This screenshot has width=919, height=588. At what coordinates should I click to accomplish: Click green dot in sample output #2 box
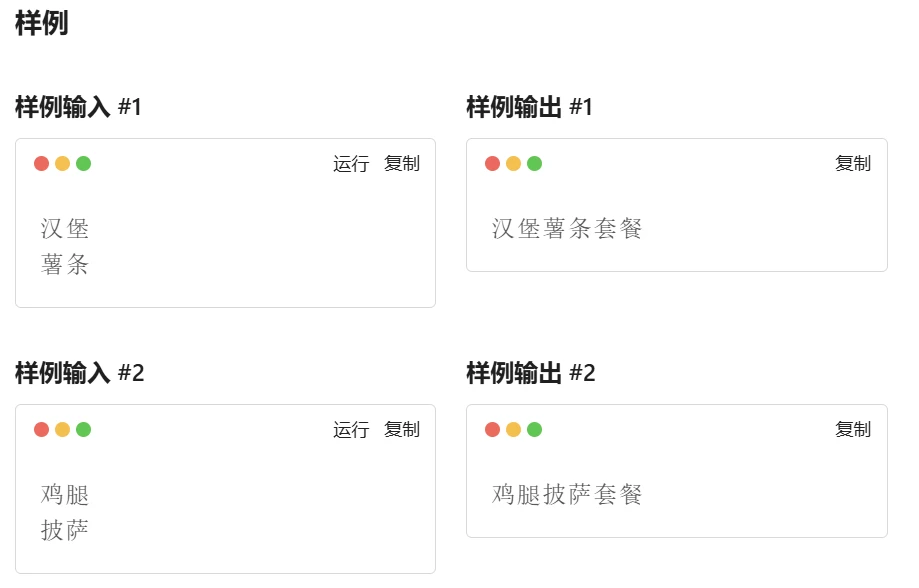click(x=535, y=430)
